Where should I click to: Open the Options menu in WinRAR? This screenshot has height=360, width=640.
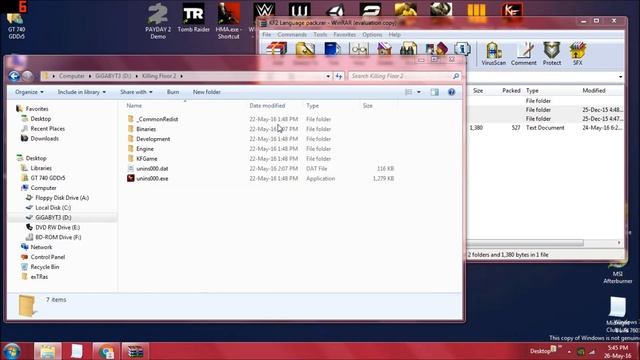pyautogui.click(x=372, y=35)
